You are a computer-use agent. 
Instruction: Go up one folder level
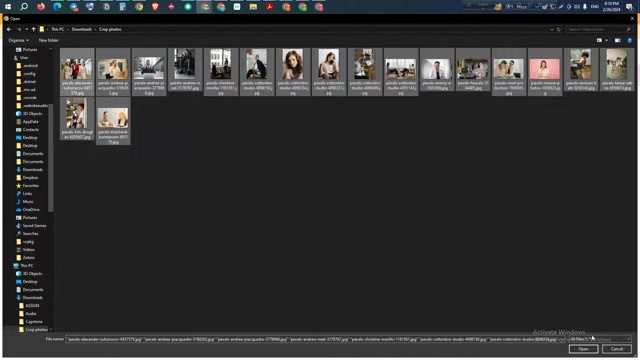click(33, 29)
